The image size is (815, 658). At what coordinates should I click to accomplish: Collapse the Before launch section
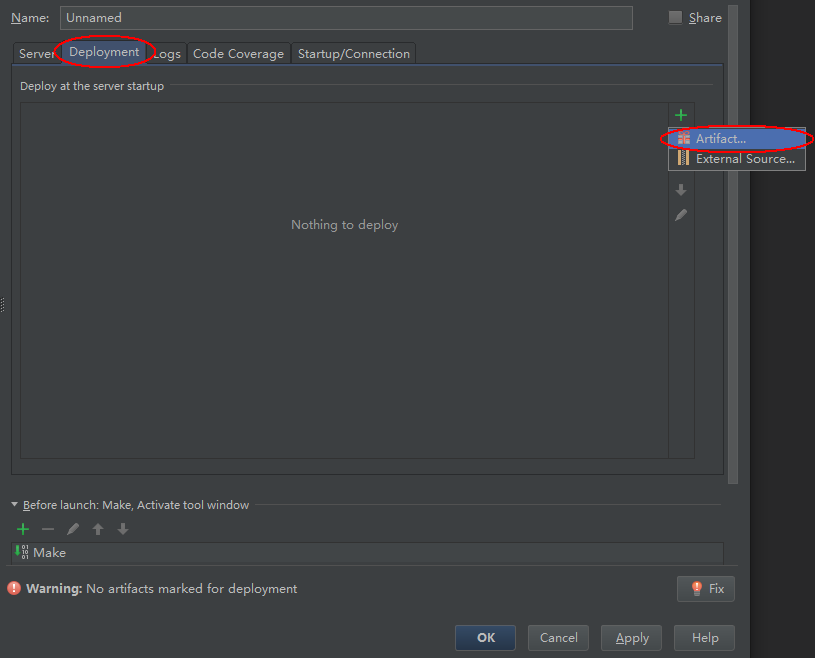(14, 505)
